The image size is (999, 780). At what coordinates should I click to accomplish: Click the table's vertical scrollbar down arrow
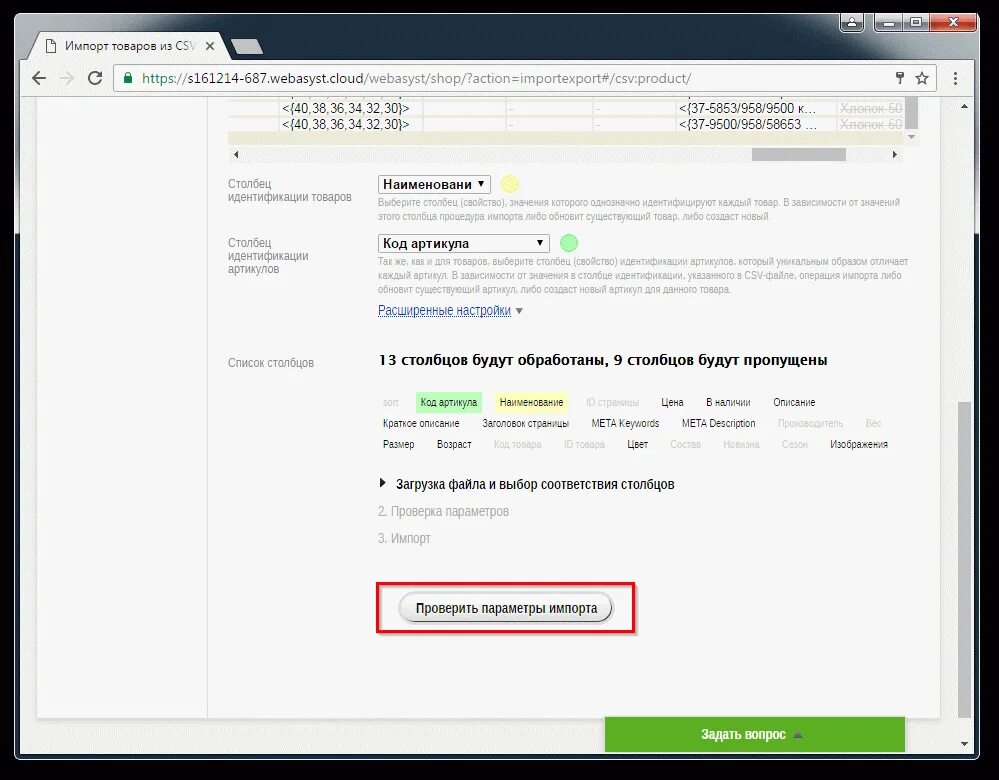(911, 137)
